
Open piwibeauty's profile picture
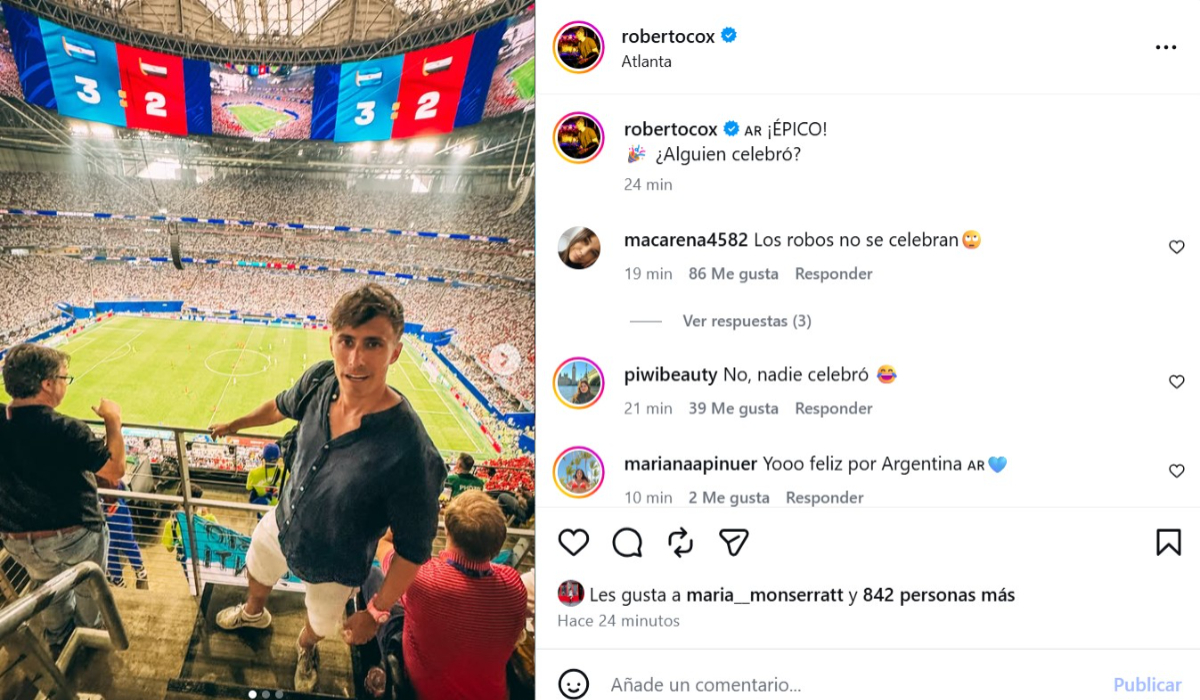pos(579,383)
